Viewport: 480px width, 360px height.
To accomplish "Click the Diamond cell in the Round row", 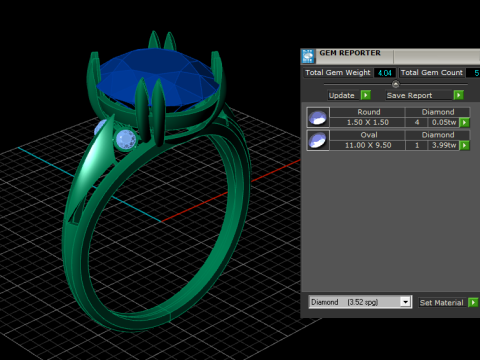I will tap(438, 112).
